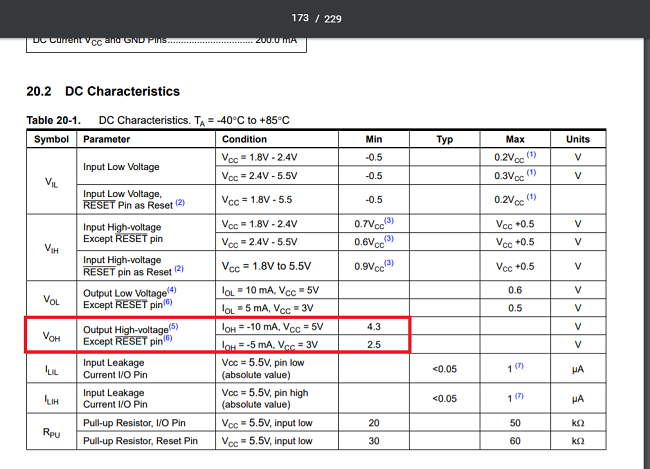
Task: Click the Min value 4.3
Action: pyautogui.click(x=374, y=327)
